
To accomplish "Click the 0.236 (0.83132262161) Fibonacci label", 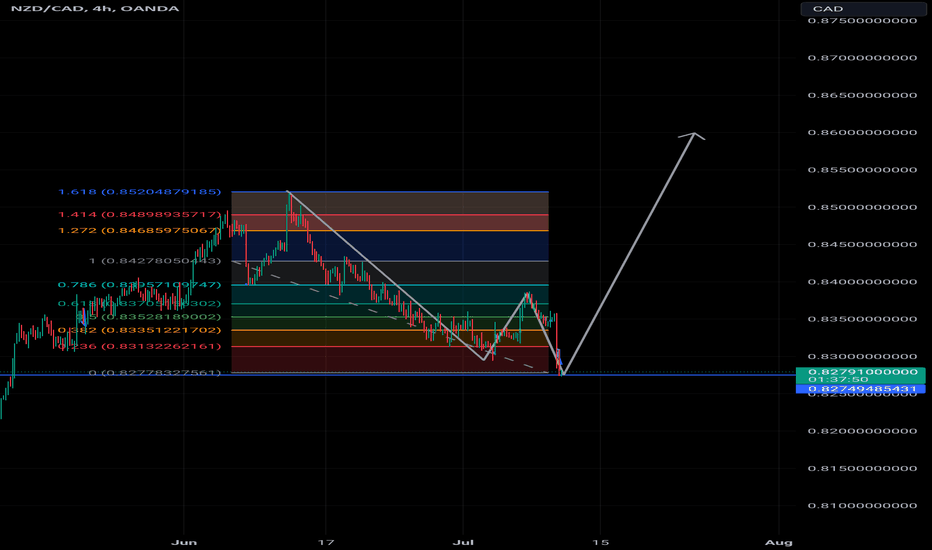I will coord(140,347).
